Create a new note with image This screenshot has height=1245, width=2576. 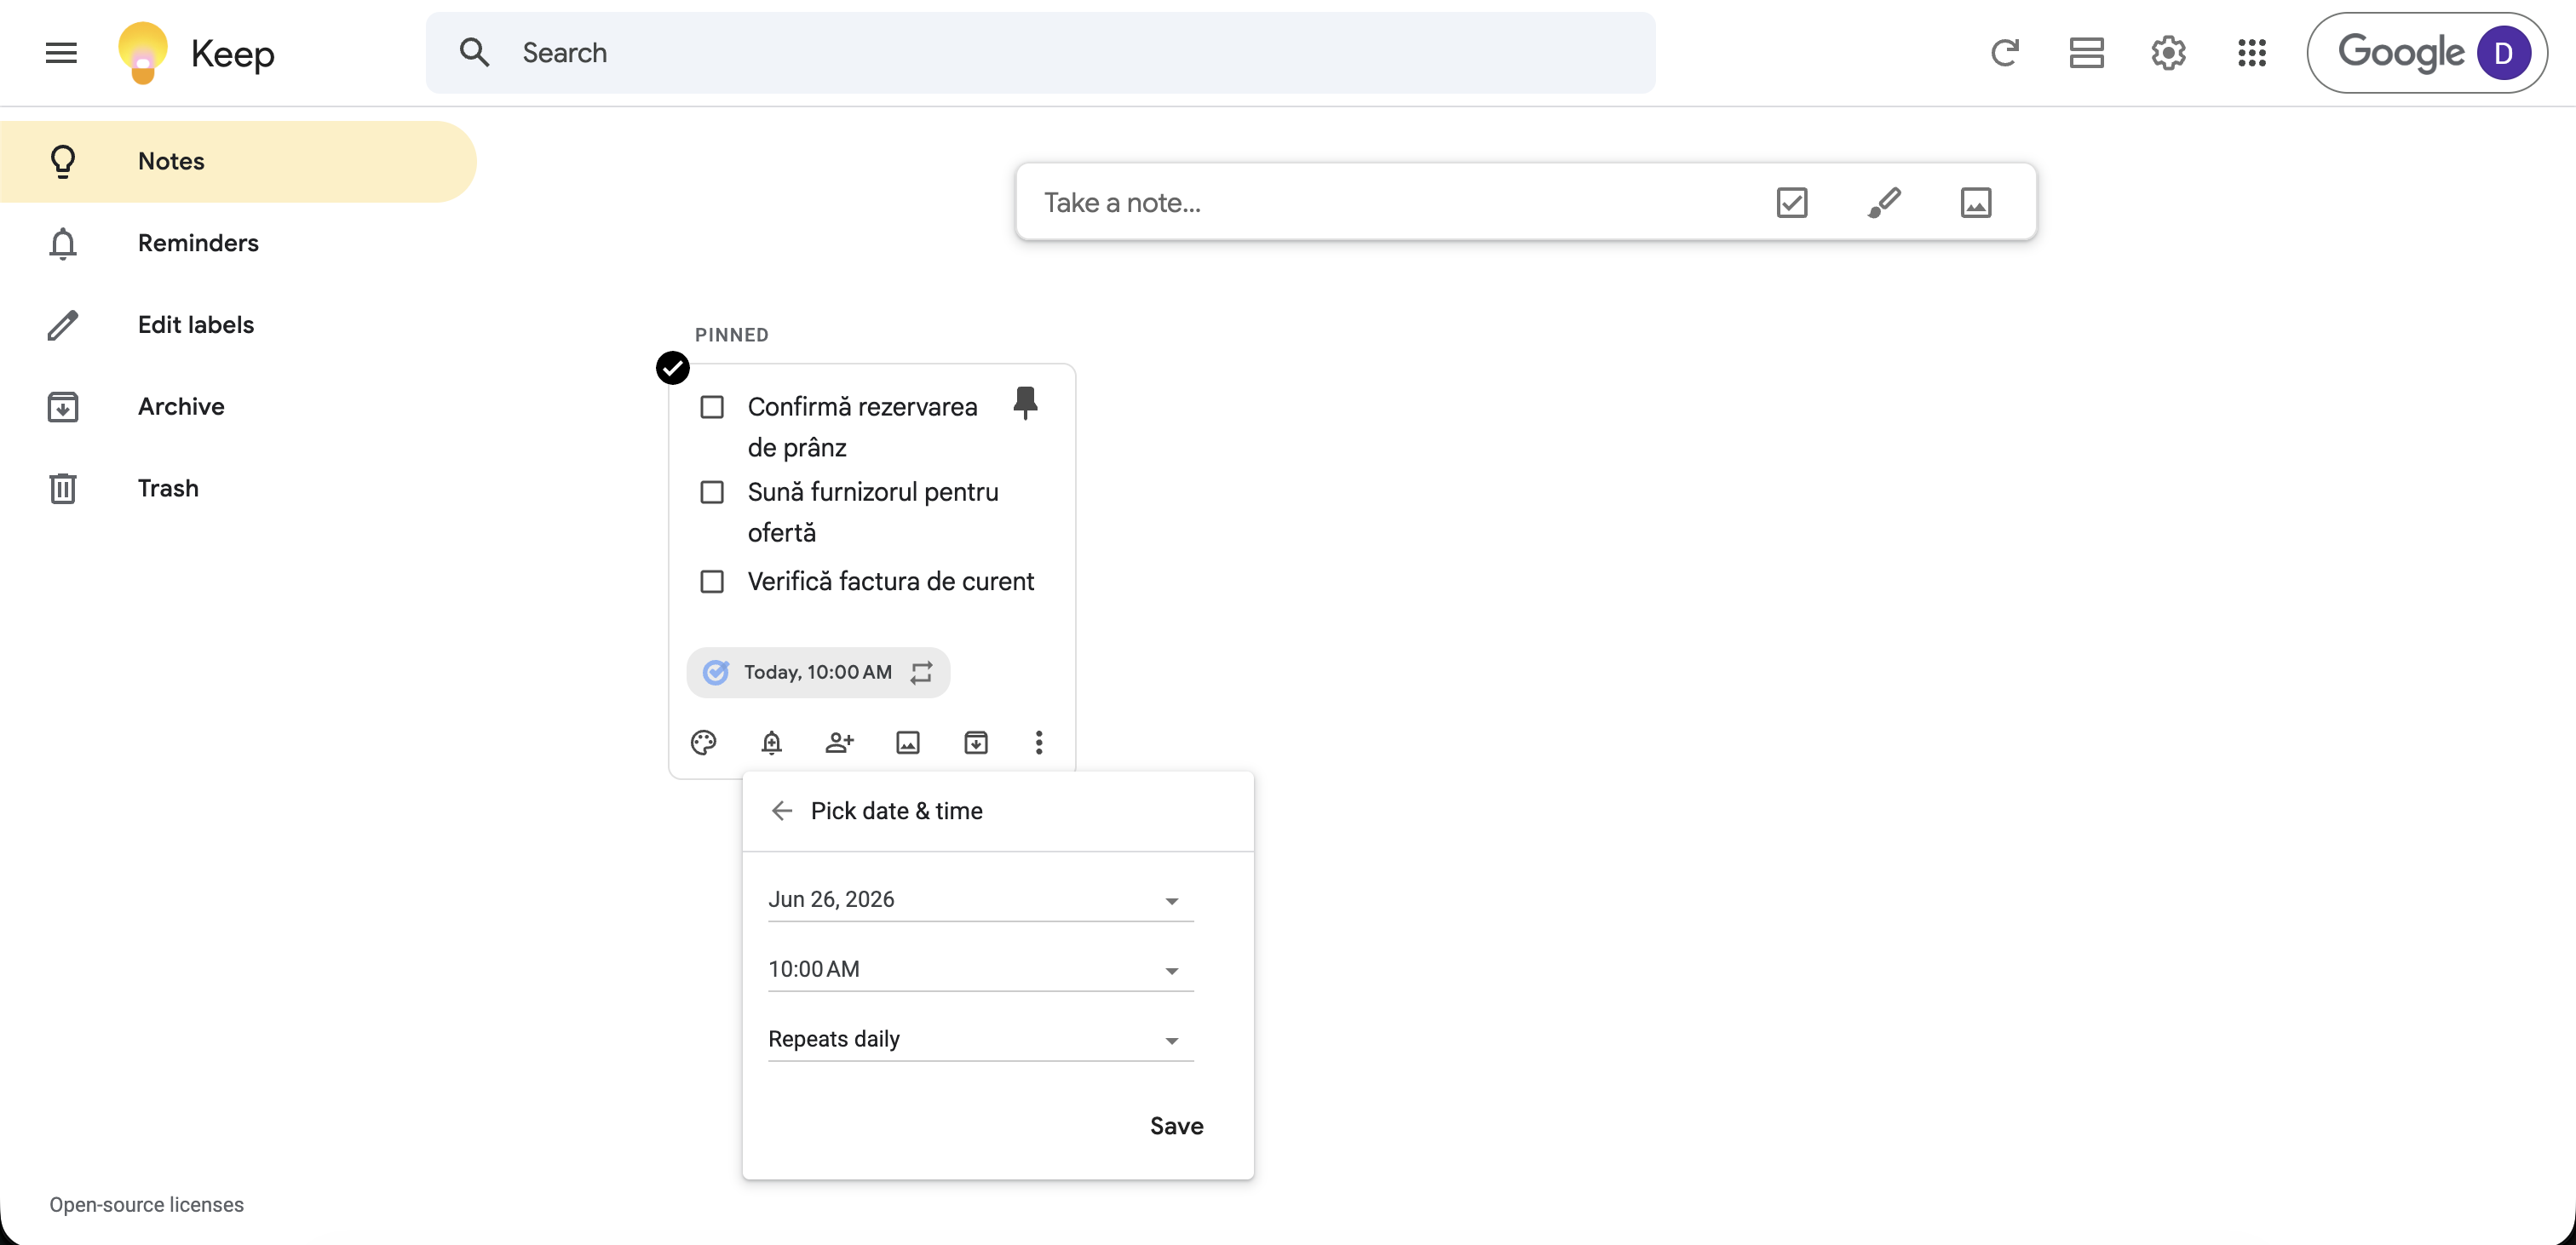(1975, 203)
